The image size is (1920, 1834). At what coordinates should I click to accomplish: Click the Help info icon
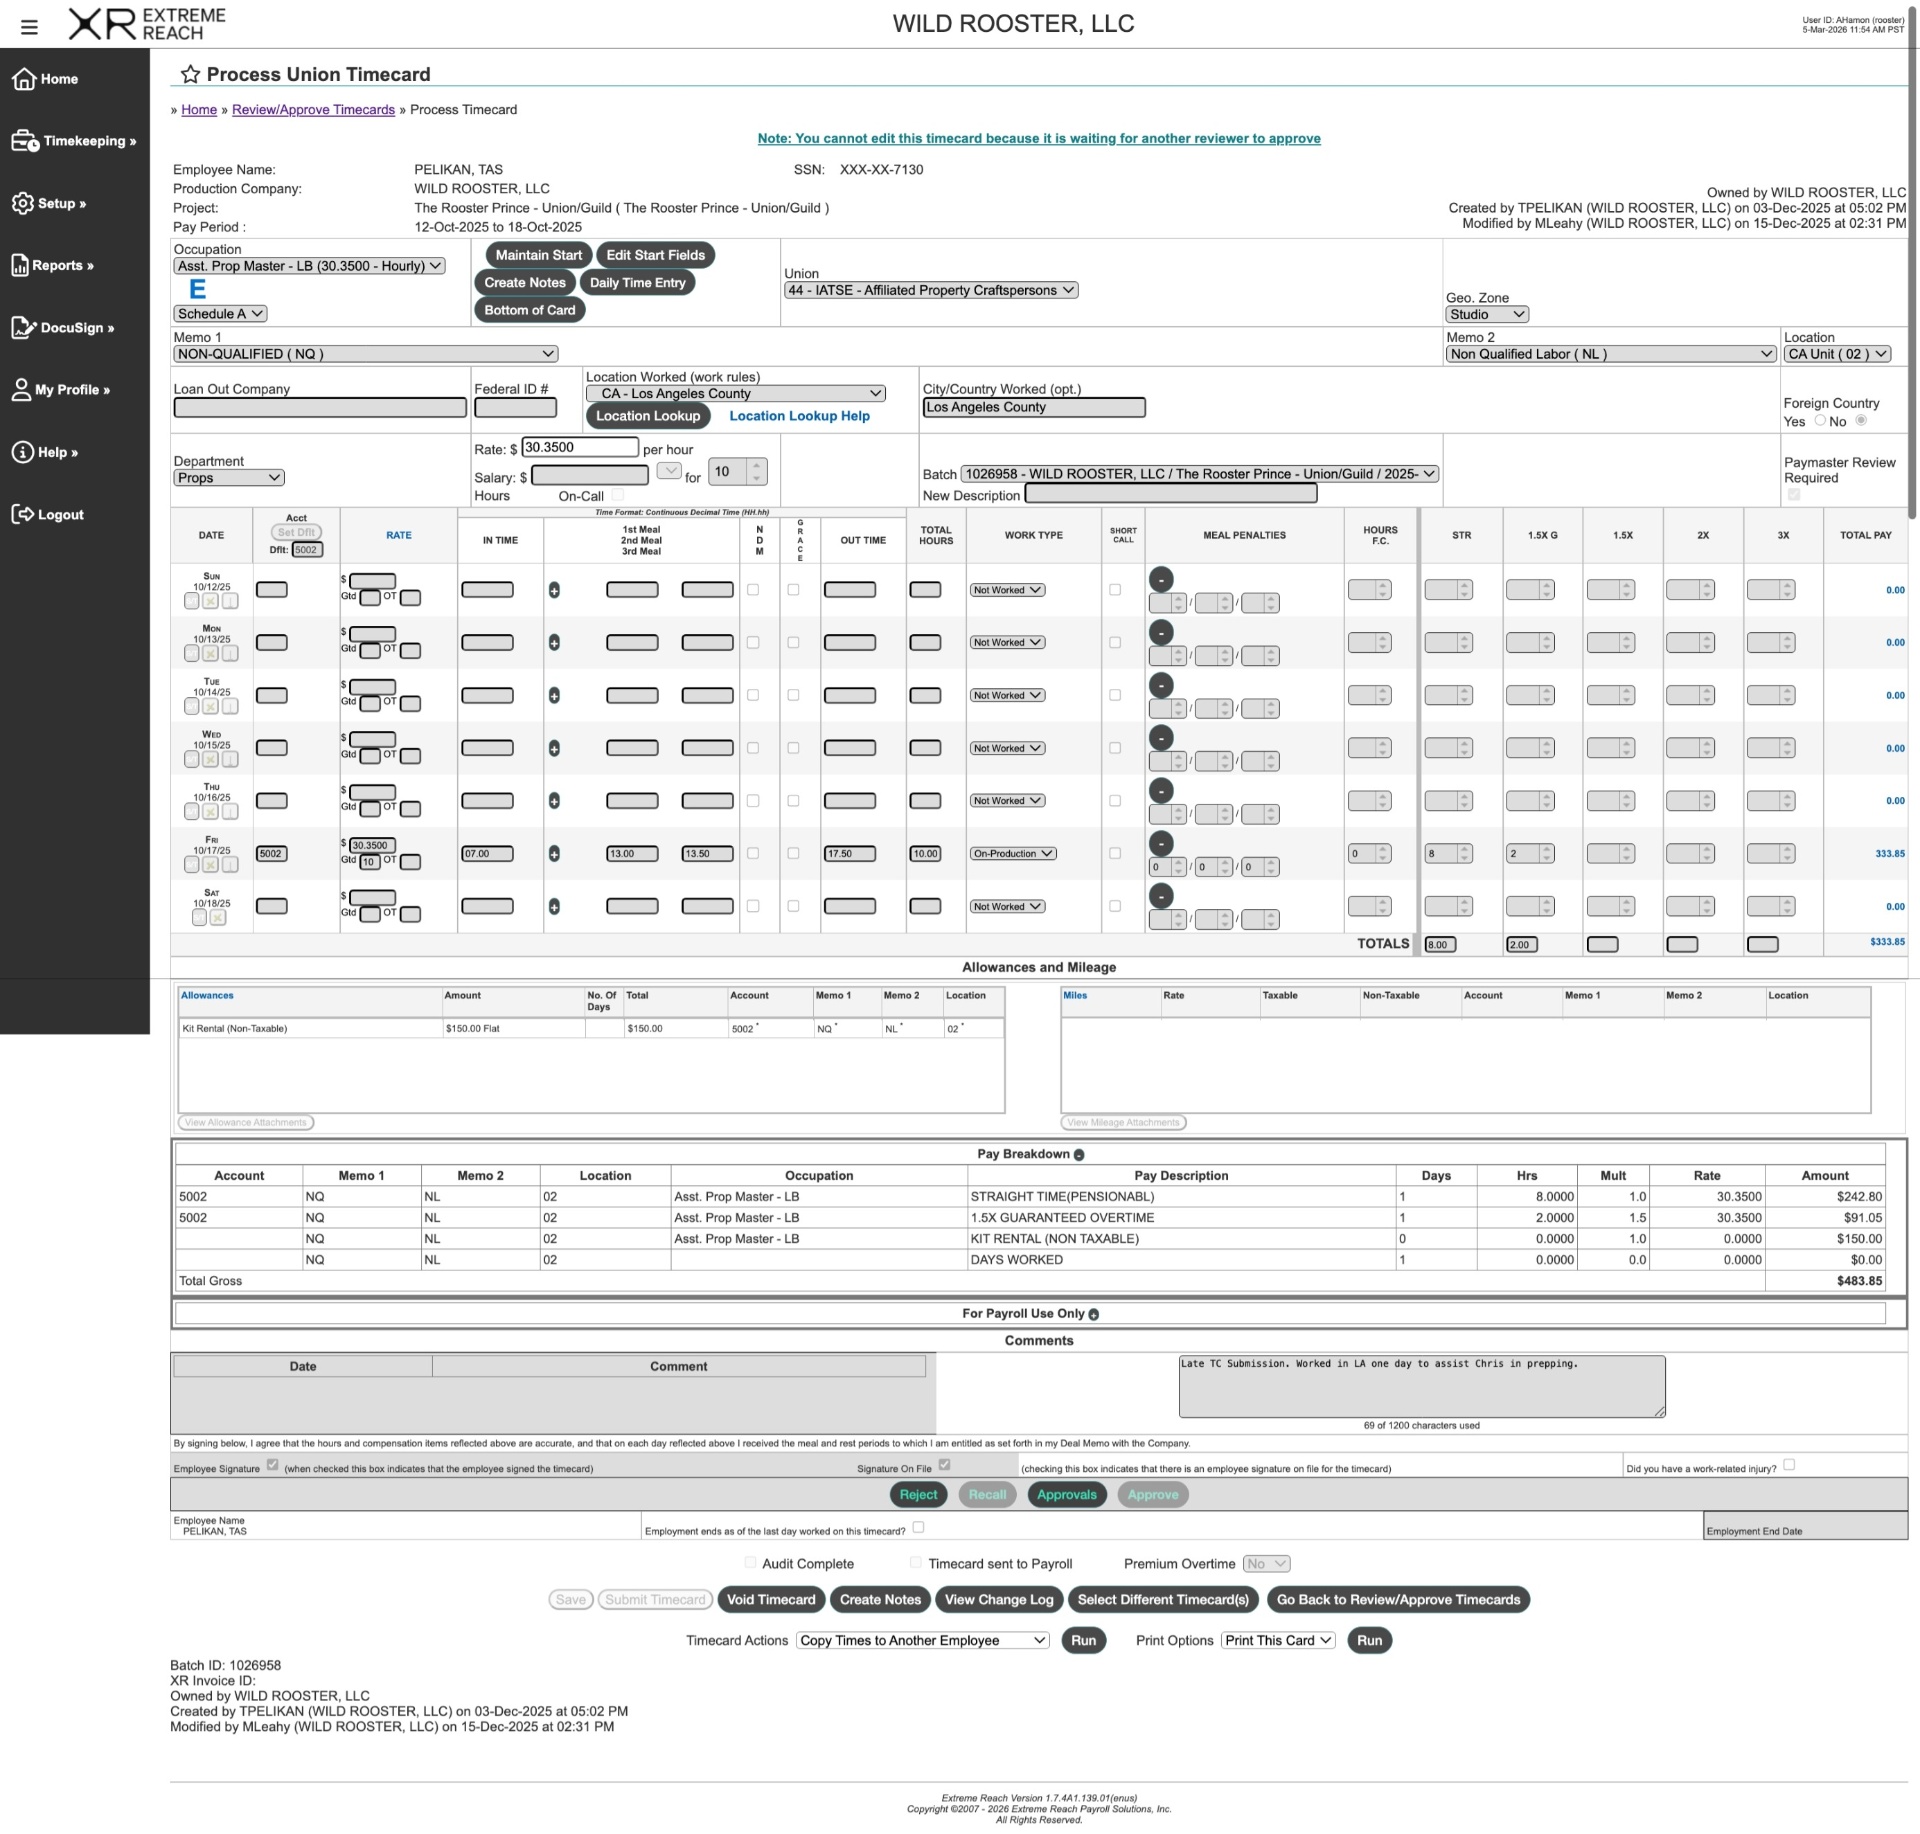(x=22, y=452)
